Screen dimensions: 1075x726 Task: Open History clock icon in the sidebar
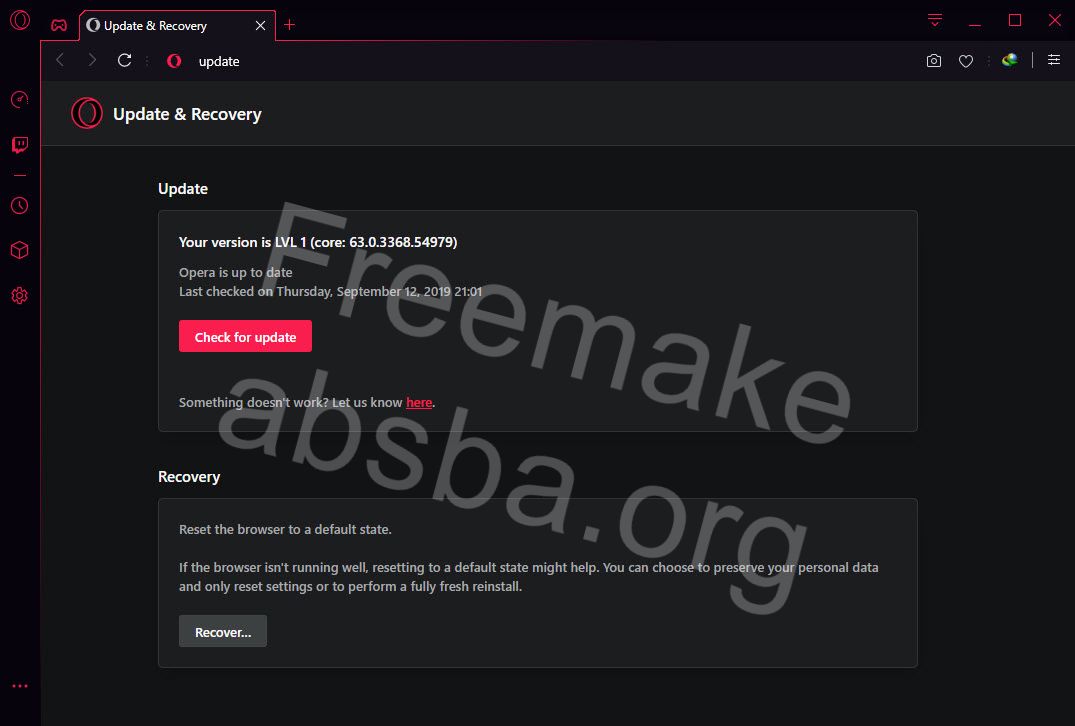click(20, 206)
